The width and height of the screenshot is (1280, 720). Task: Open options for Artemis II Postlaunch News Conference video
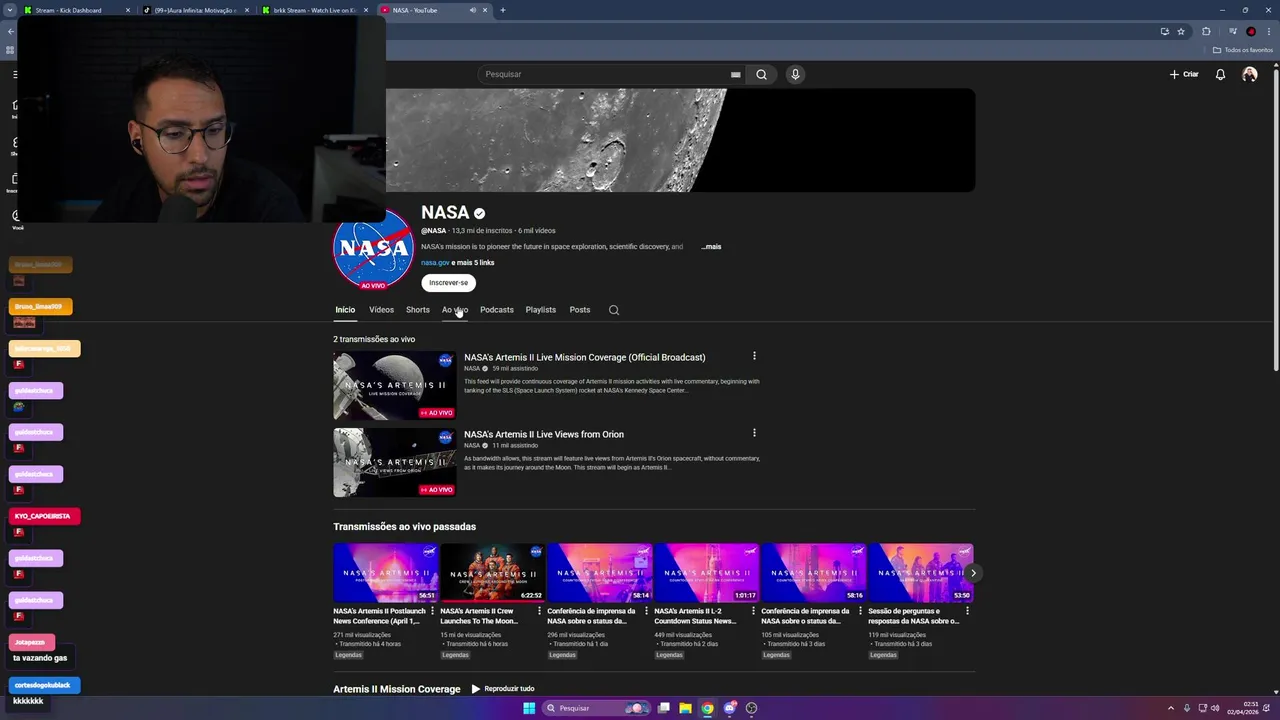[432, 611]
